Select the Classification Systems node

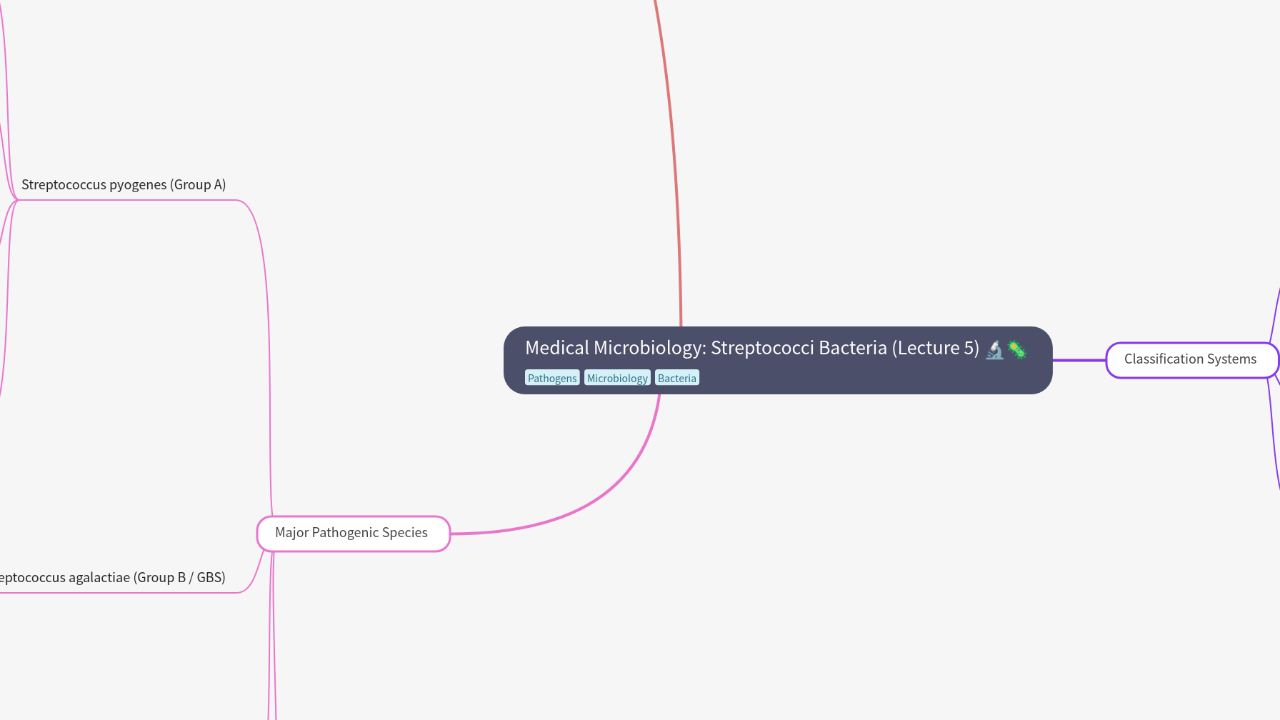(1191, 359)
